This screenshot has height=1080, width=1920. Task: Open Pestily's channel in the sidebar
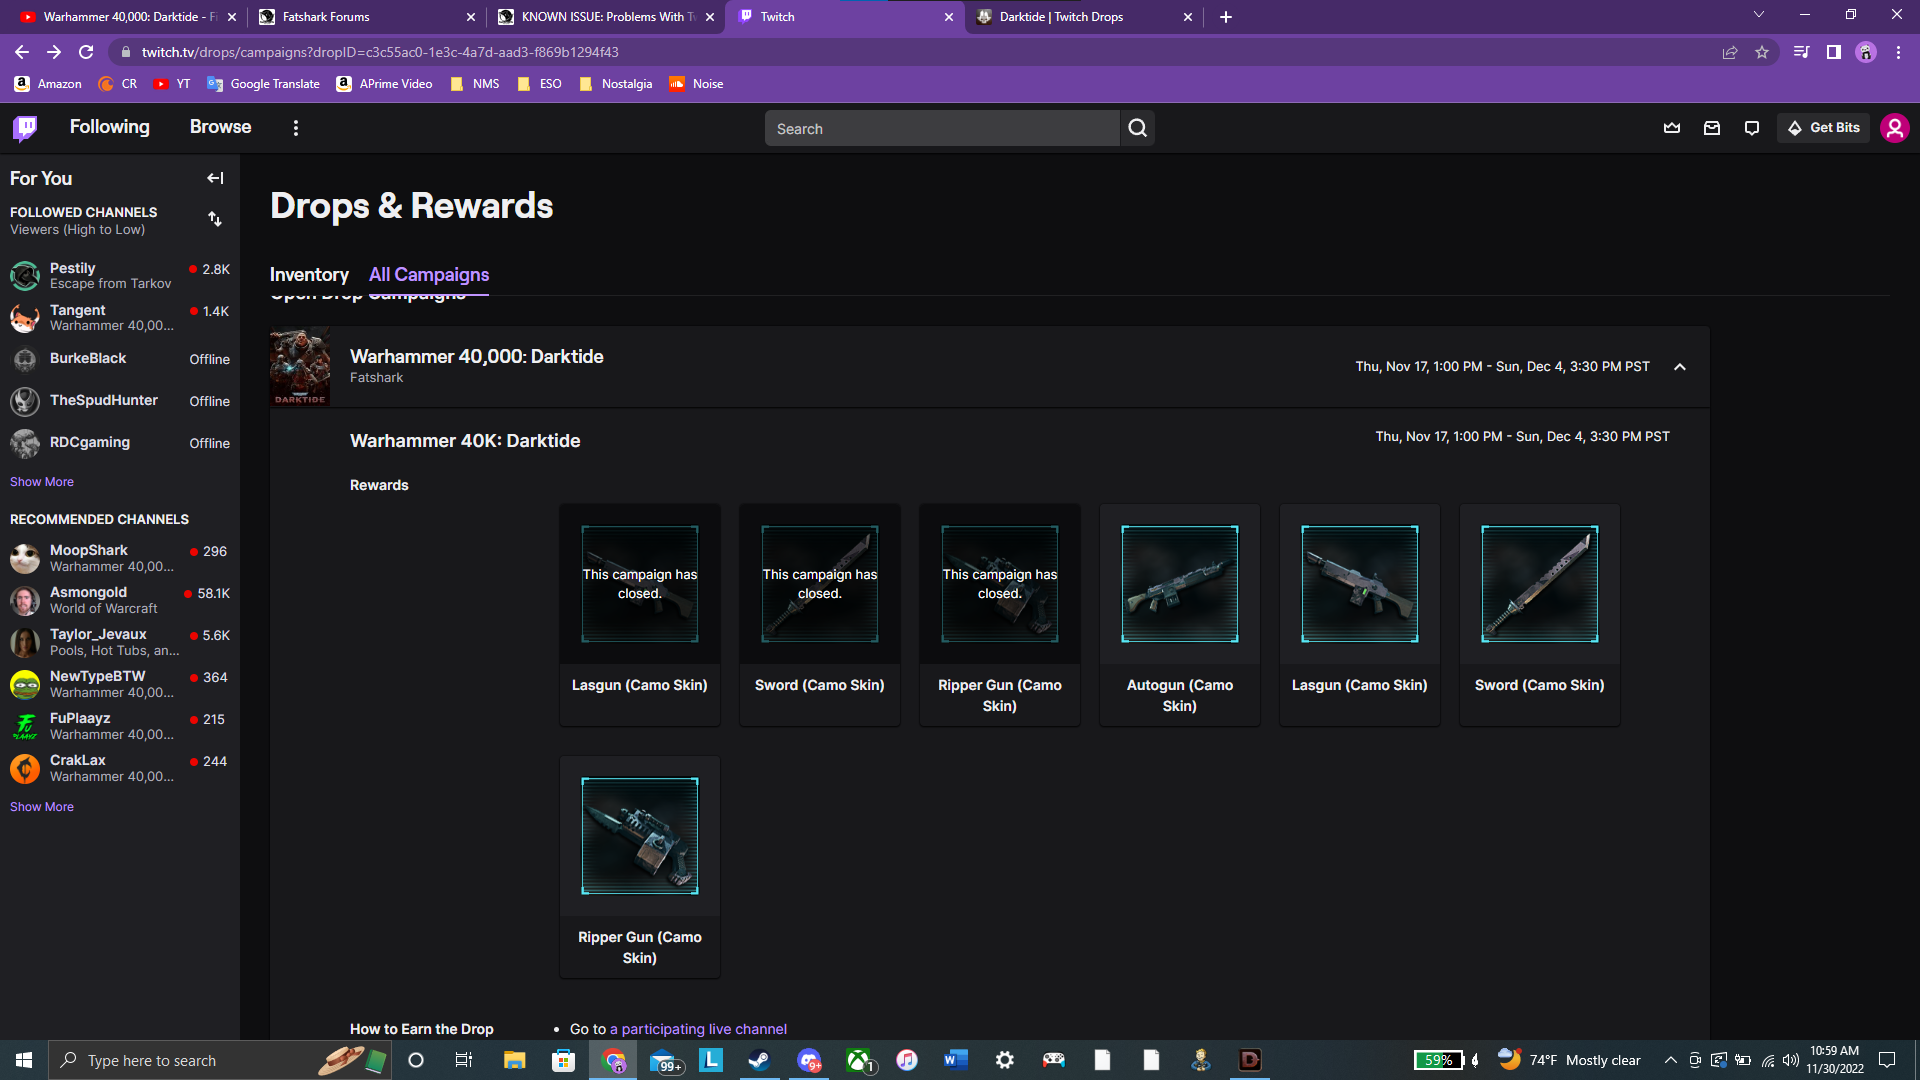coord(120,275)
